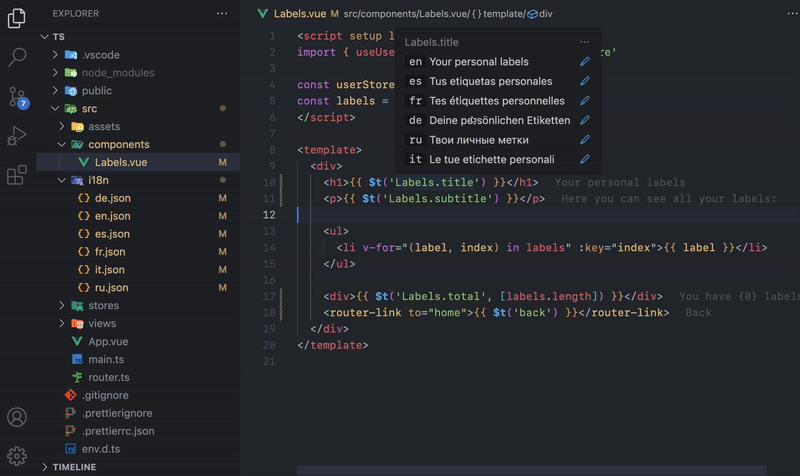Viewport: 800px width, 476px height.
Task: Click the div breadcrumb segment
Action: click(545, 14)
